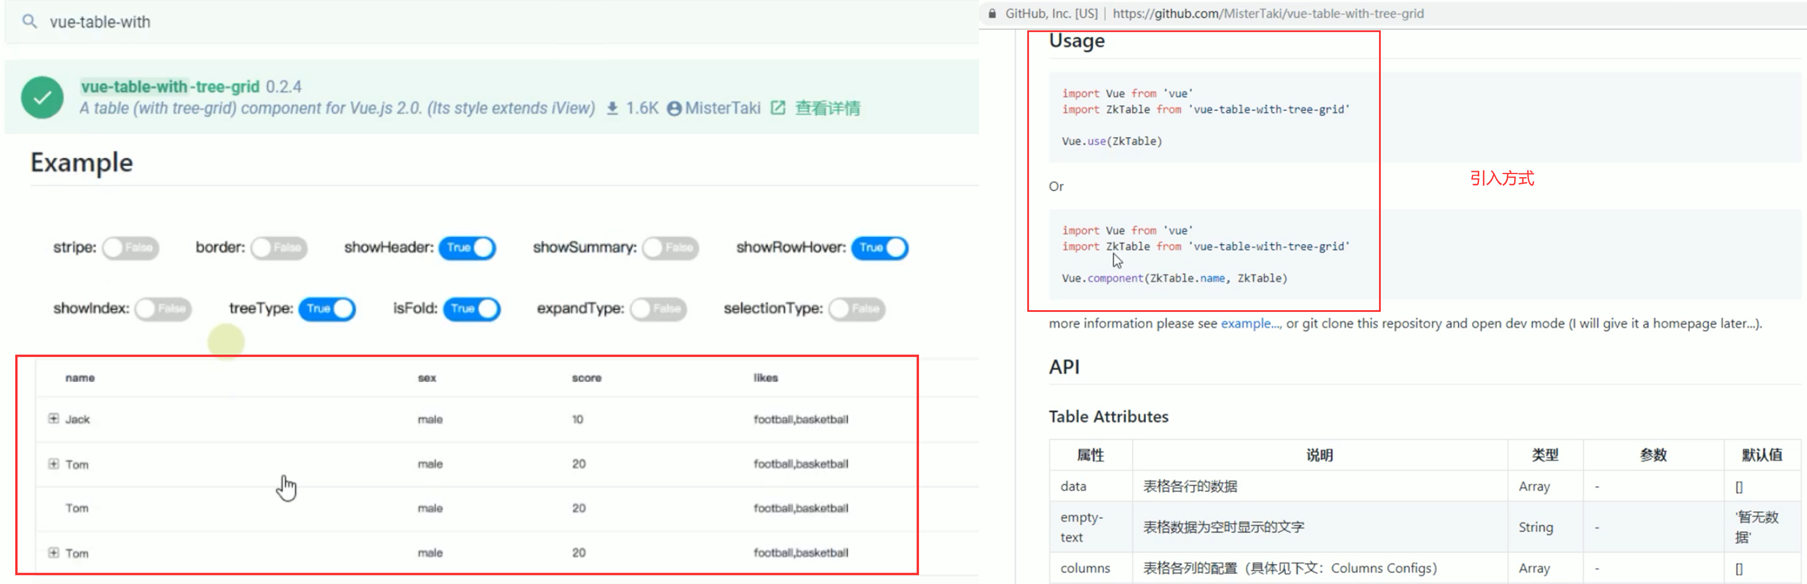Open the MisterTaki author name
The width and height of the screenshot is (1807, 584).
723,108
